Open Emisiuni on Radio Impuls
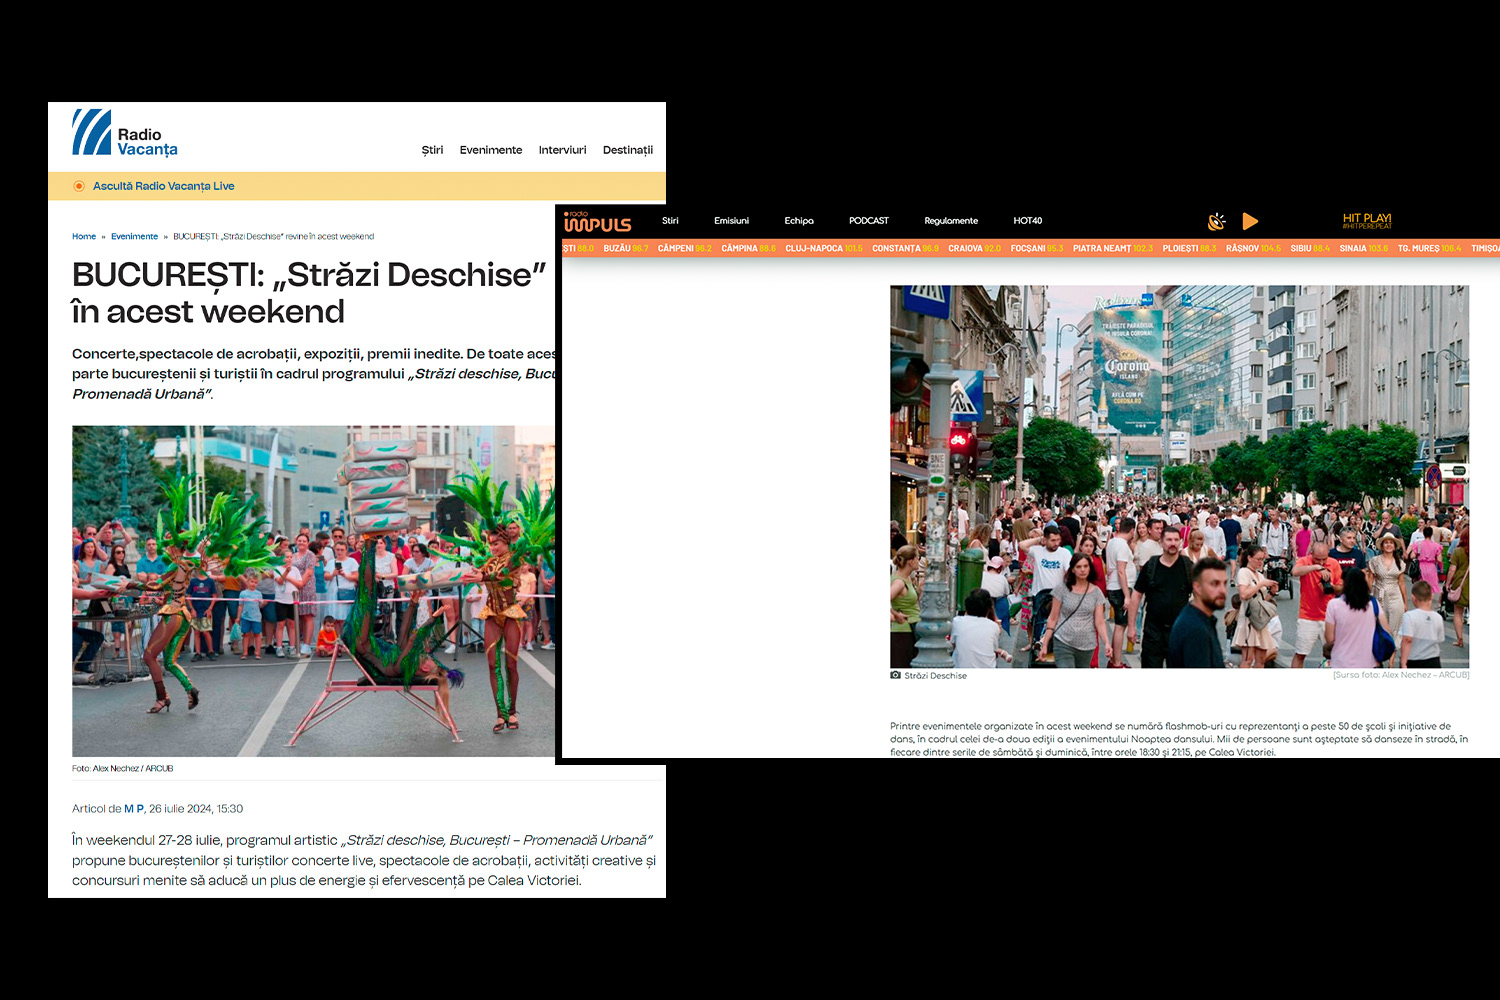This screenshot has width=1500, height=1000. [731, 220]
